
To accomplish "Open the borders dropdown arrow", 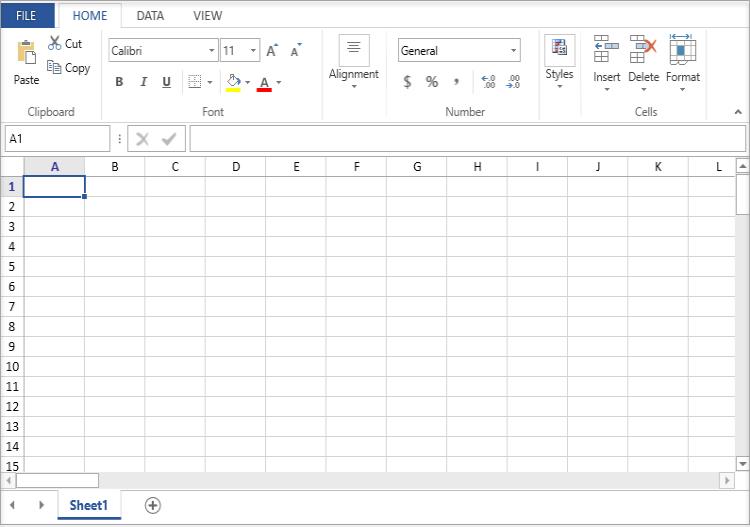I will click(210, 83).
